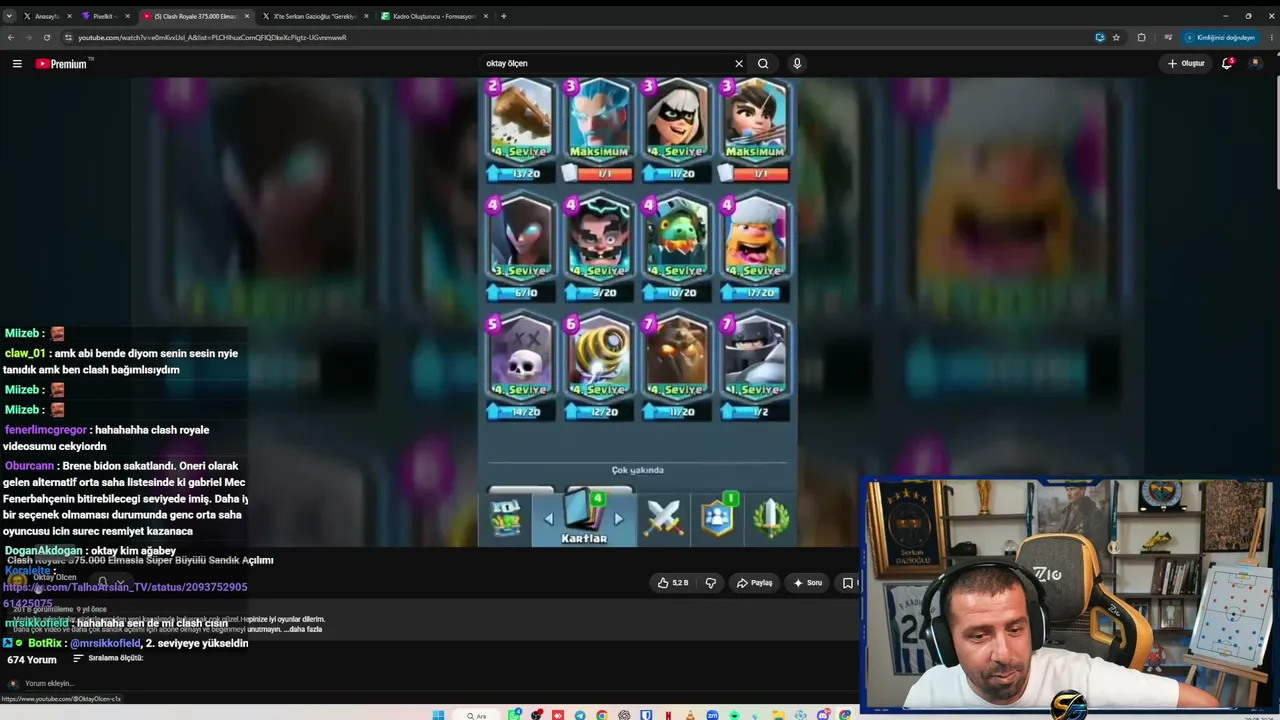The image size is (1280, 720).
Task: Like the video with thumbs-up button
Action: [673, 583]
